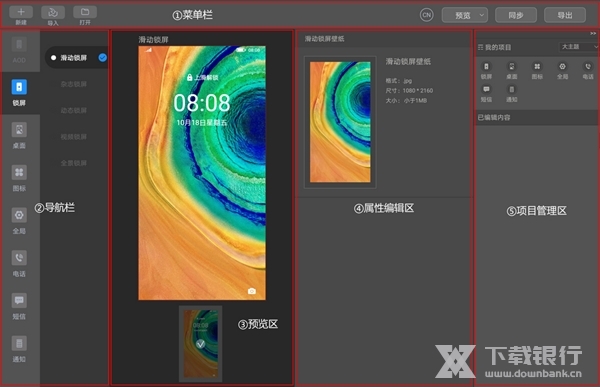Click the 同步 button
The image size is (600, 387).
[516, 15]
